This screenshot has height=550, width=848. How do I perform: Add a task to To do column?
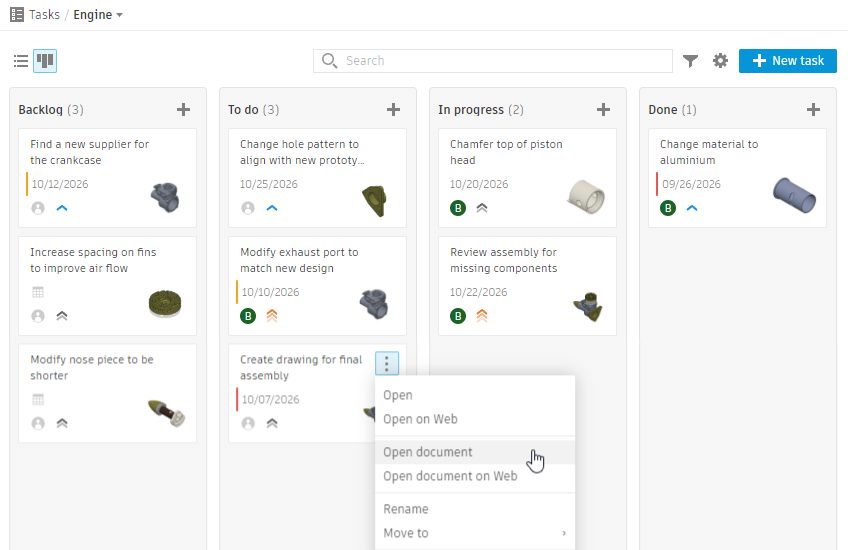(393, 110)
